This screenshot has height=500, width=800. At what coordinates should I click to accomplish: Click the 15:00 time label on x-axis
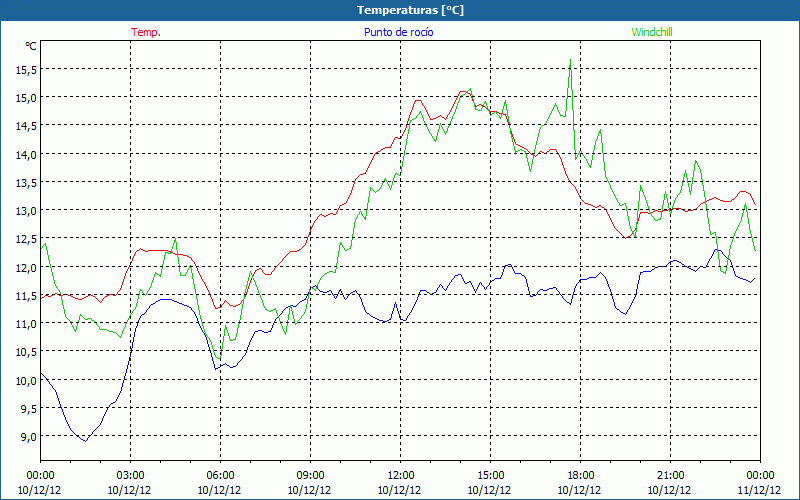pos(490,476)
